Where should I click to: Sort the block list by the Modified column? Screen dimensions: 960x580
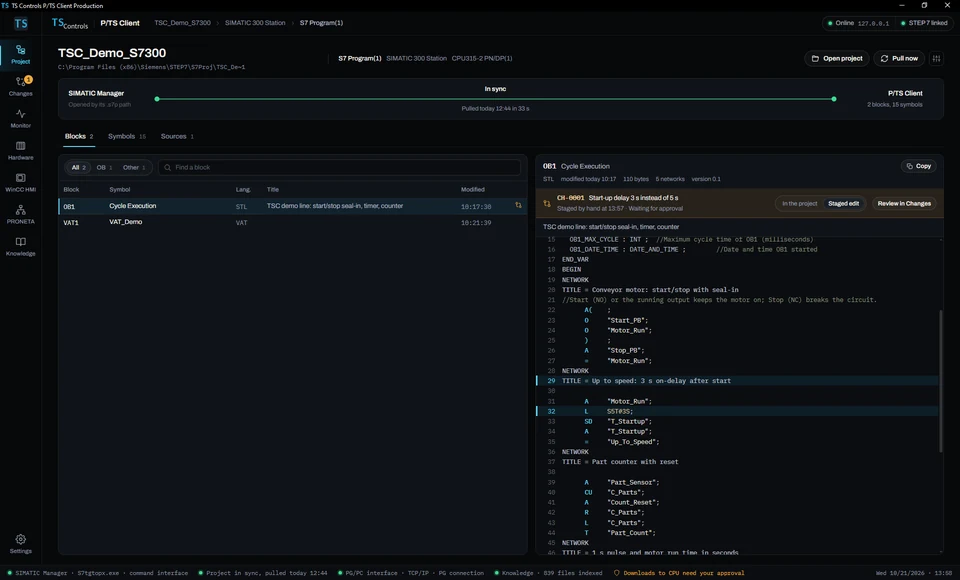[x=473, y=190]
